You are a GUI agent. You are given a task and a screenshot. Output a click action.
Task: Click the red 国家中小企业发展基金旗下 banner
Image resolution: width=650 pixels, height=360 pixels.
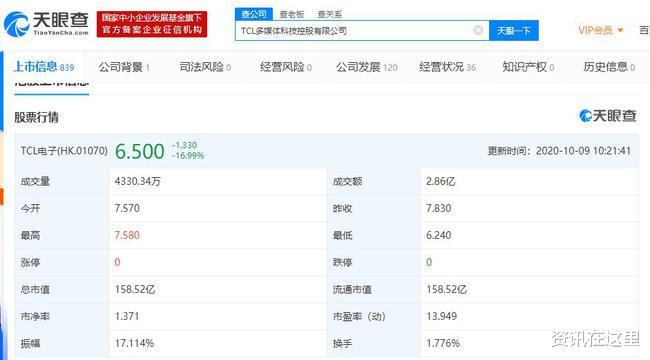point(152,24)
